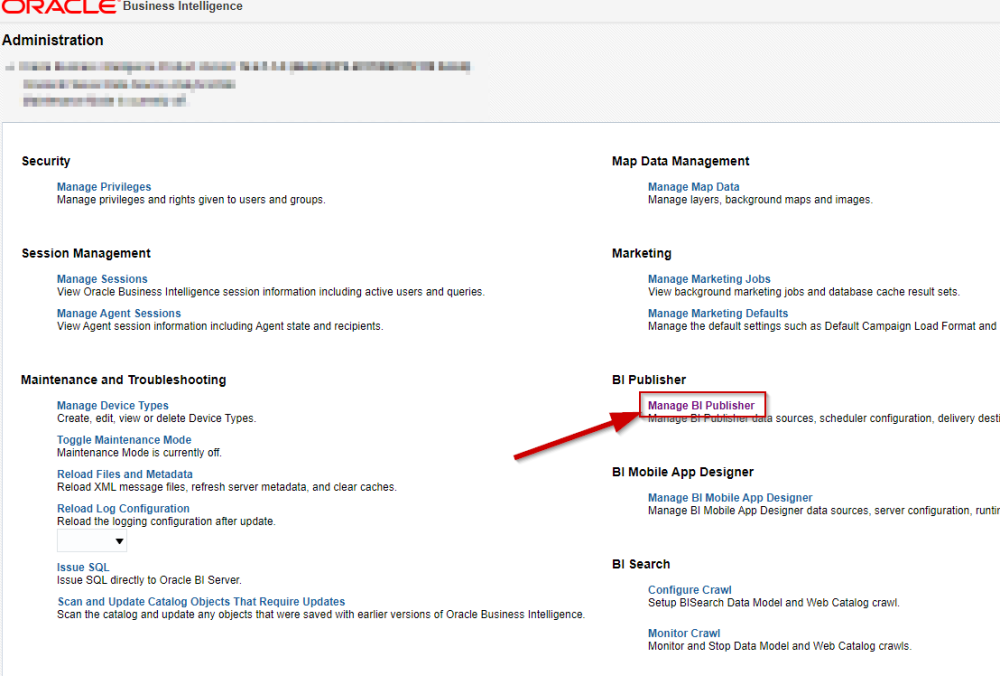Screen dimensions: 1000x676
Task: Open Manage BI Mobile App Designer
Action: 730,498
